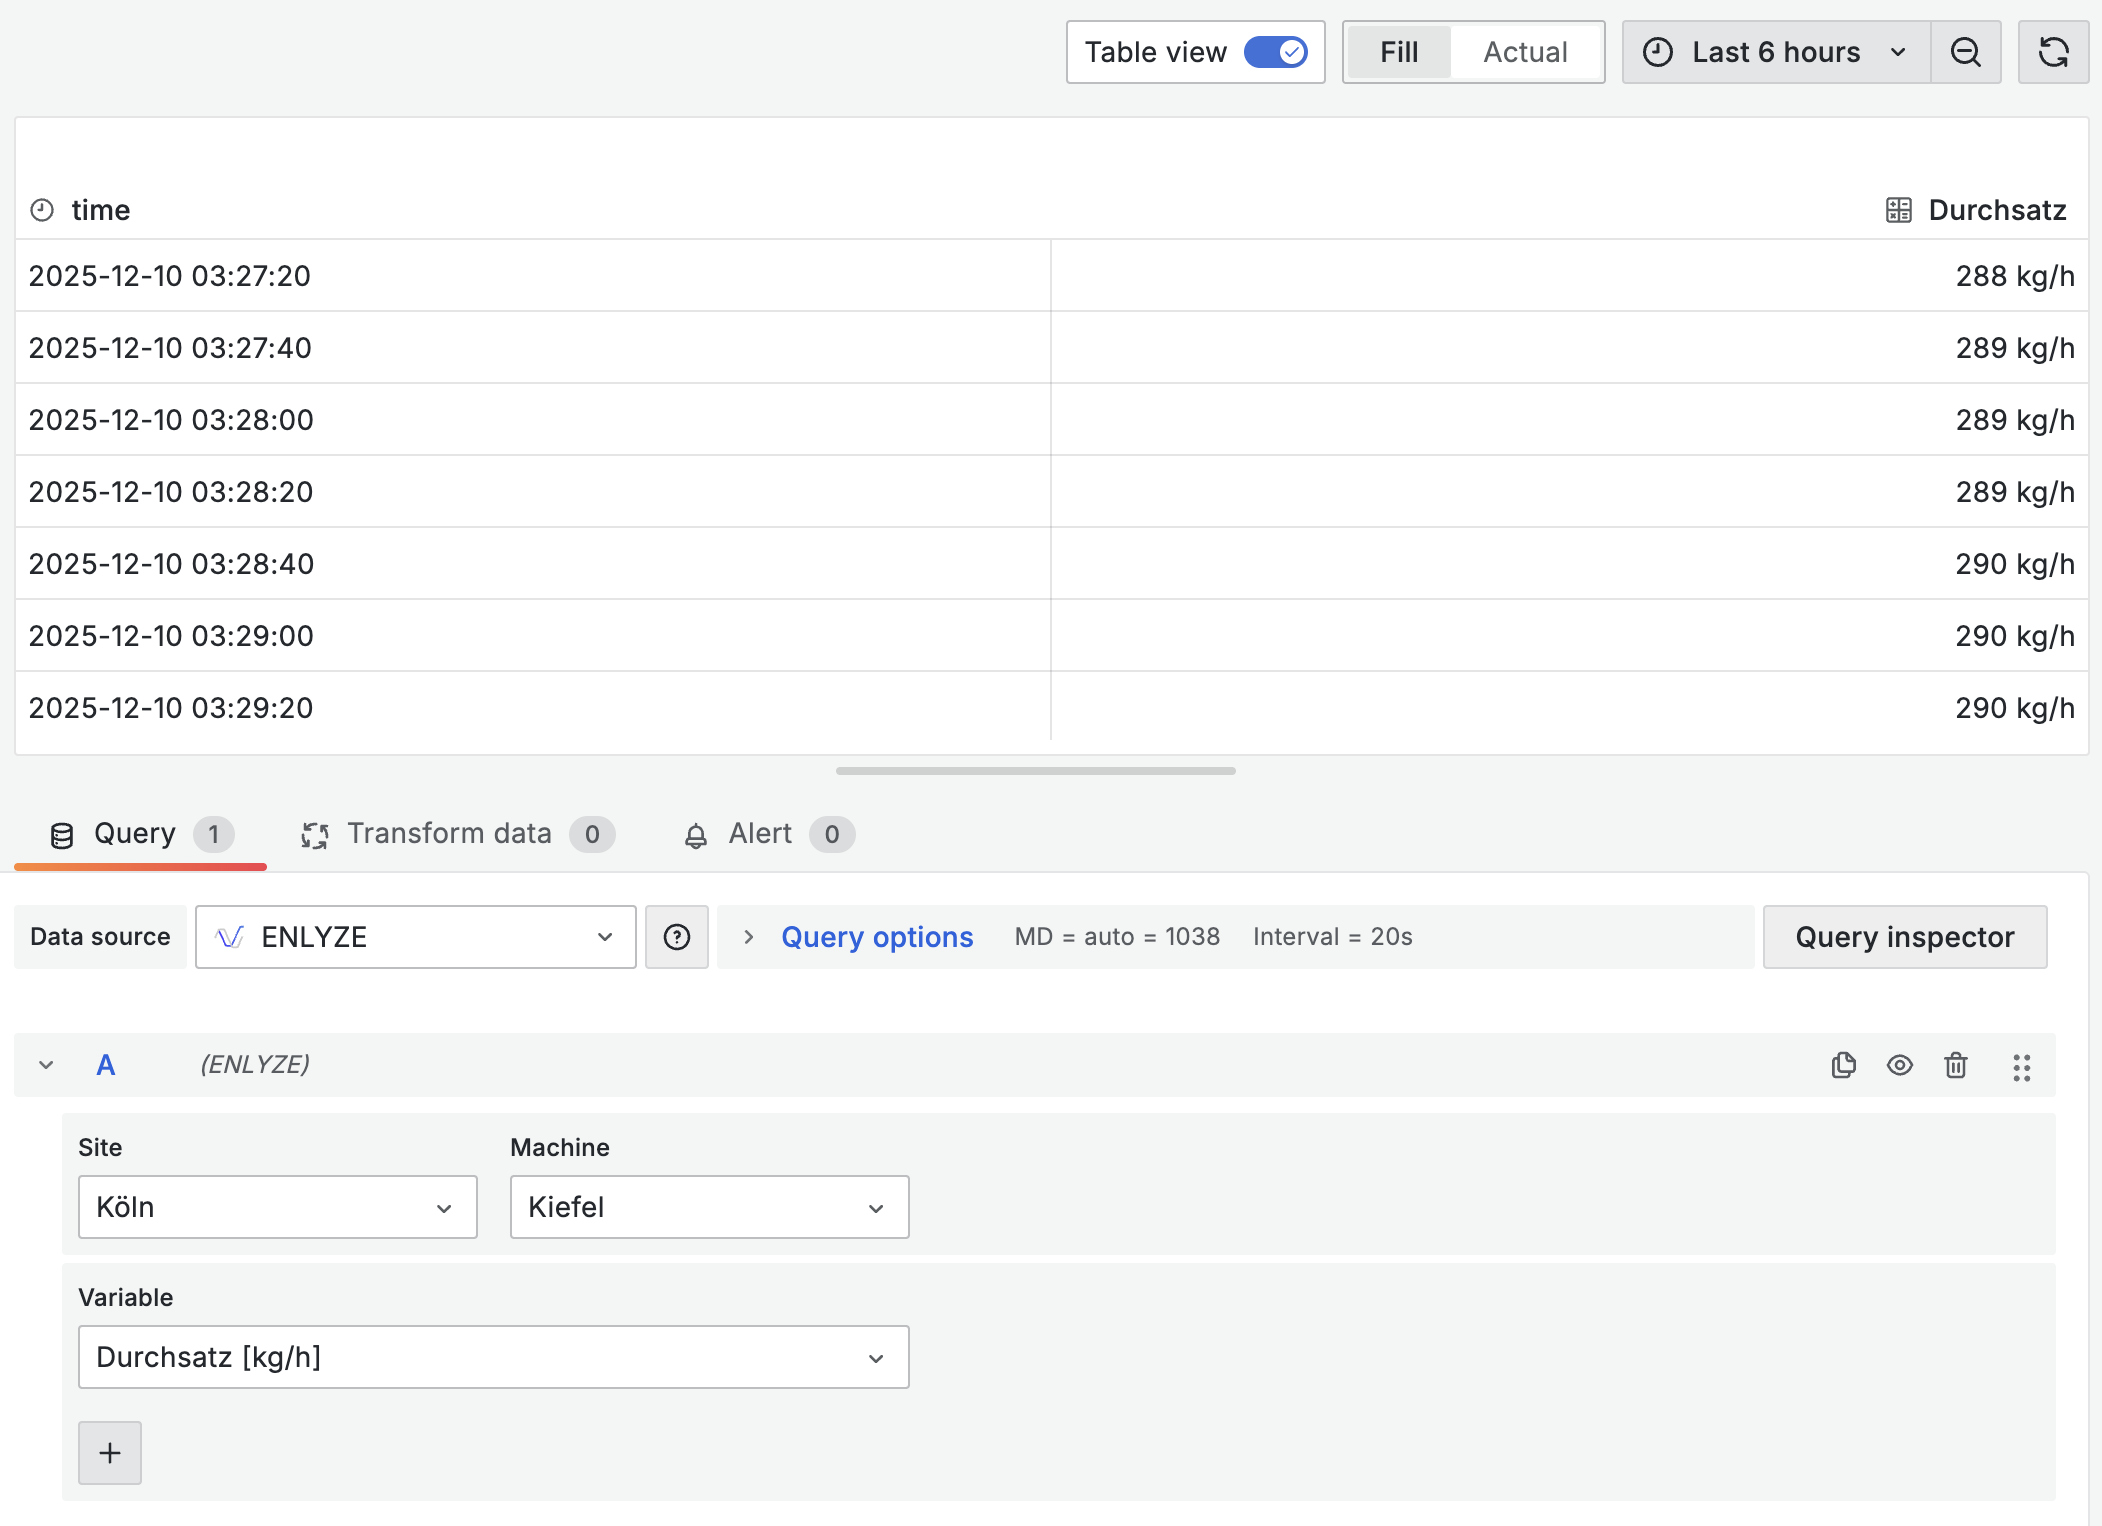Image resolution: width=2102 pixels, height=1526 pixels.
Task: Open the ENLYZE data source dropdown
Action: (415, 937)
